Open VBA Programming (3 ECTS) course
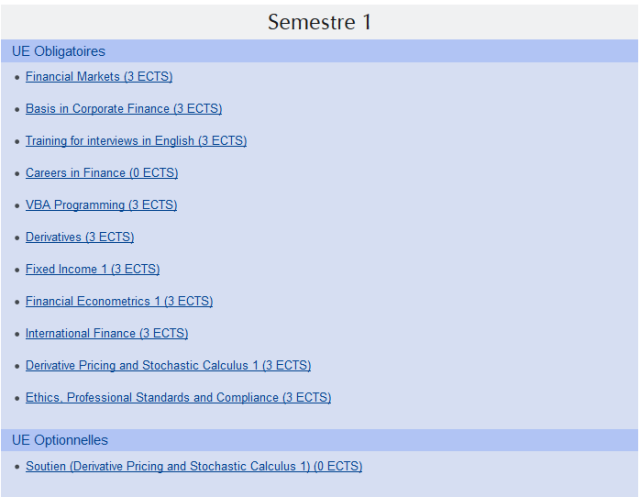 [101, 205]
